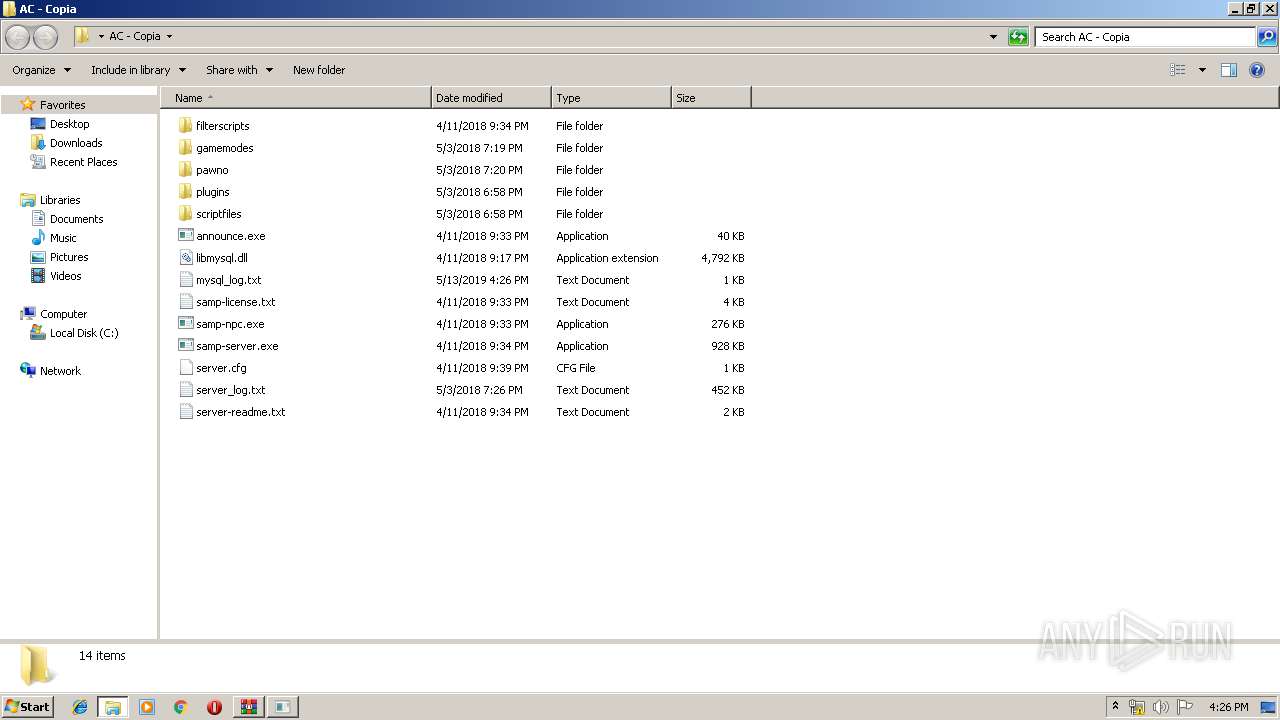Select the server.cfg file icon

[185, 368]
